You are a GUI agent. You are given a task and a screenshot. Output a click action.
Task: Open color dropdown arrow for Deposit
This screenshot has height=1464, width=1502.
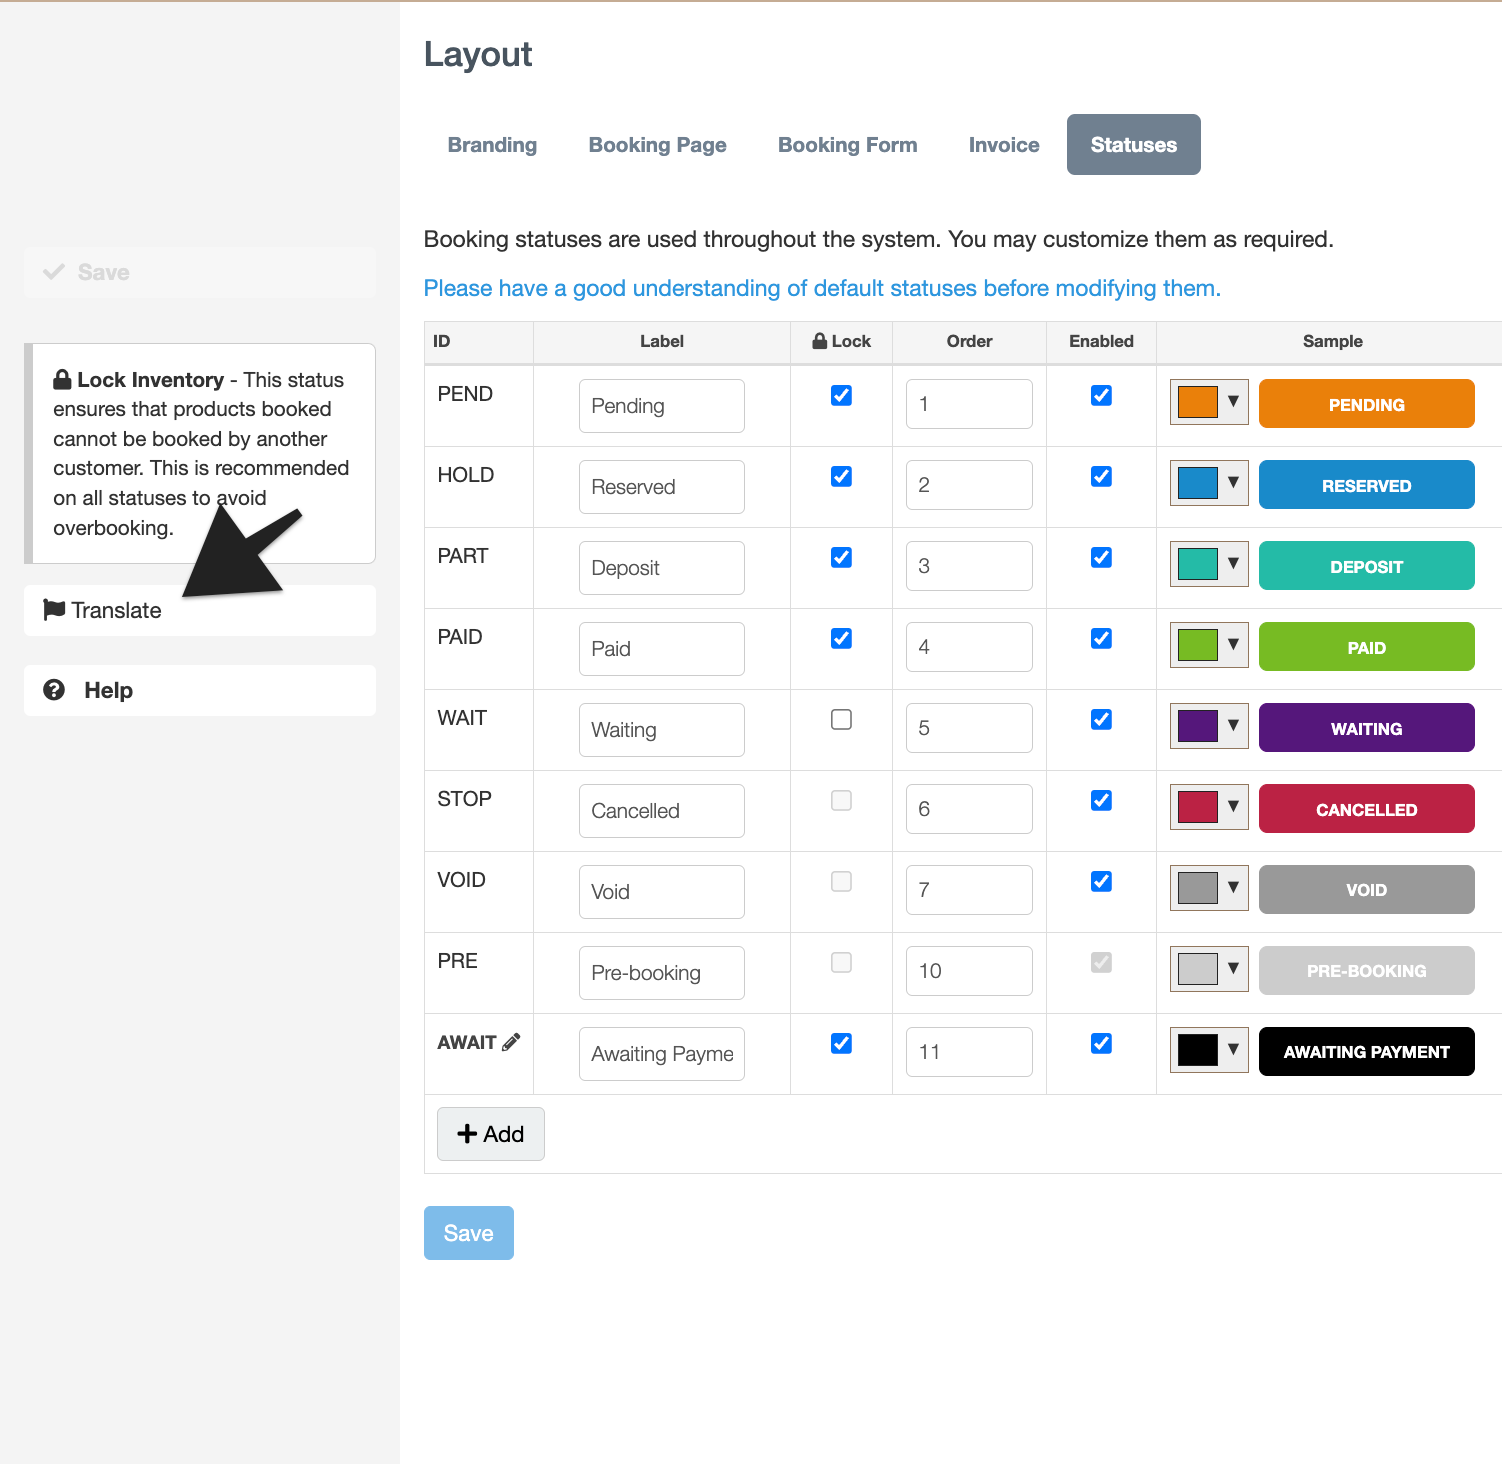(x=1233, y=563)
